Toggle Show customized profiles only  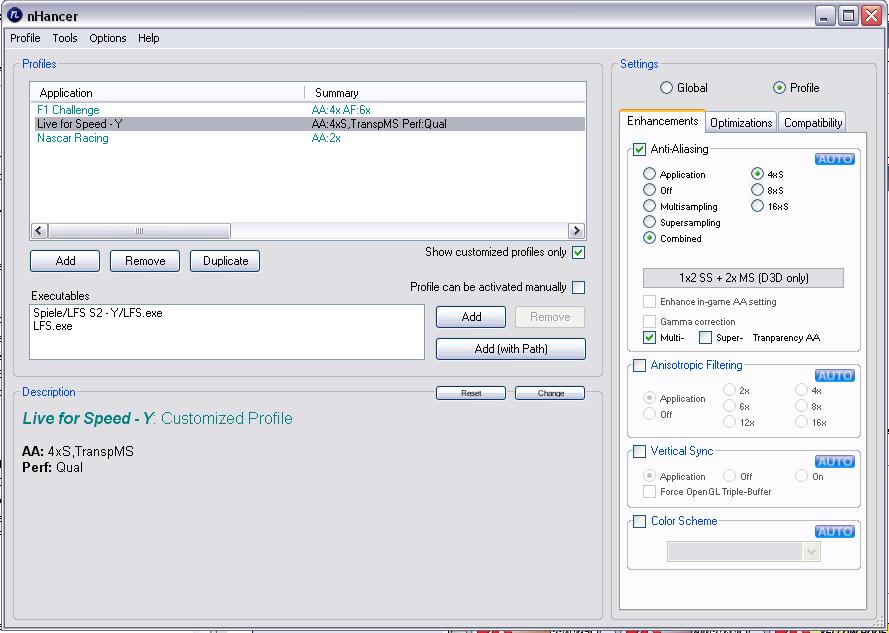tap(578, 252)
